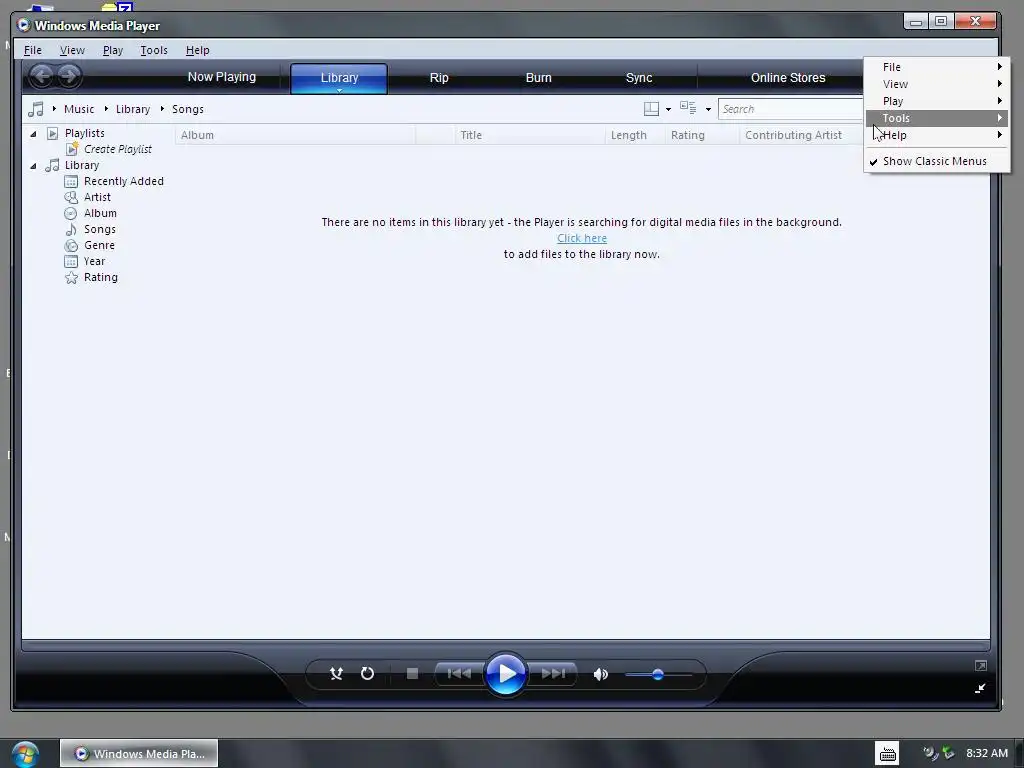Sort by the Rating column header

point(702,135)
